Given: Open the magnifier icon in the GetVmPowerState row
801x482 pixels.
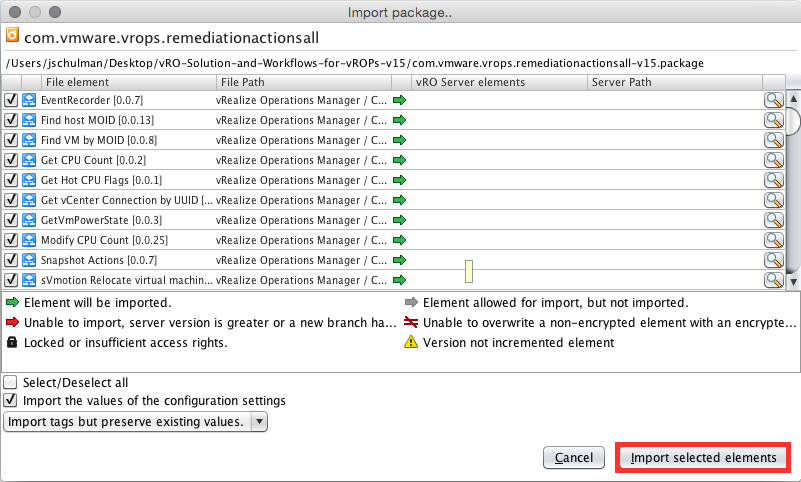Looking at the screenshot, I should [x=774, y=220].
